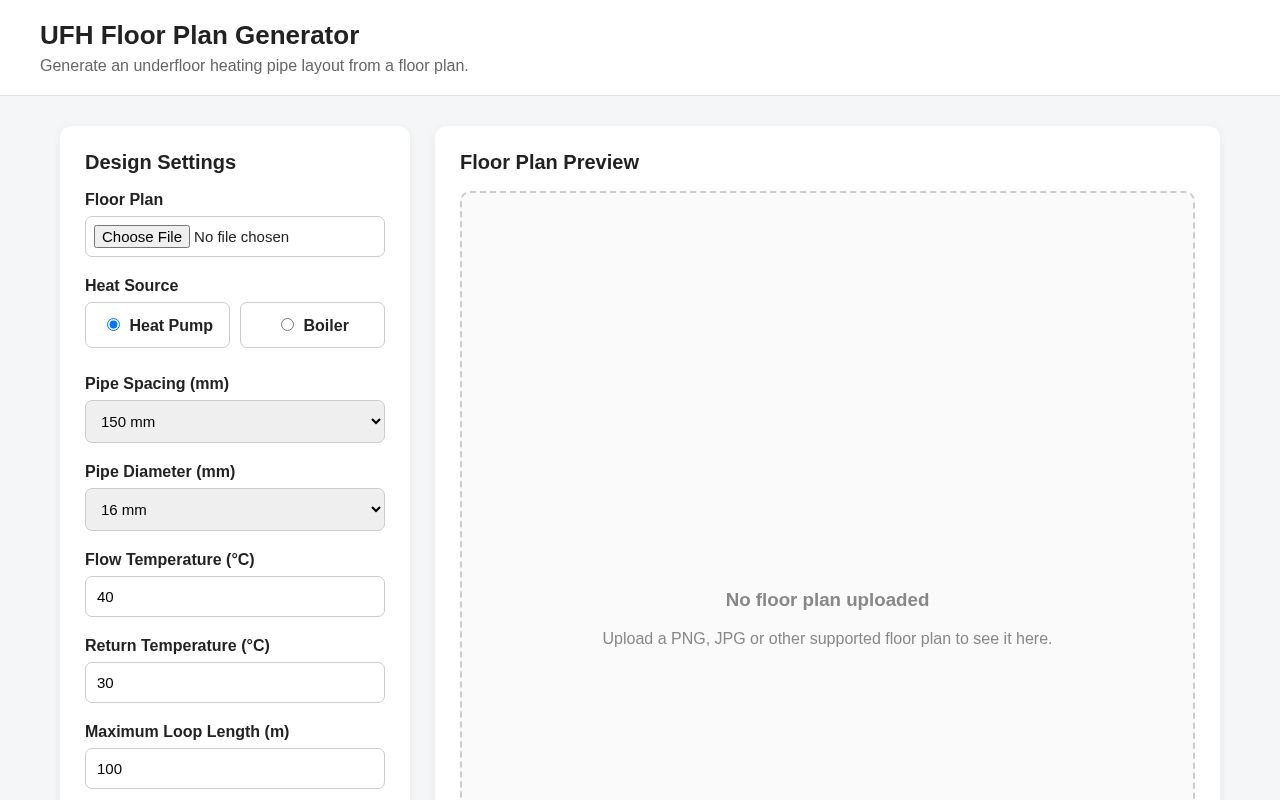Click the UFH Floor Plan Generator title
The width and height of the screenshot is (1280, 800).
199,35
